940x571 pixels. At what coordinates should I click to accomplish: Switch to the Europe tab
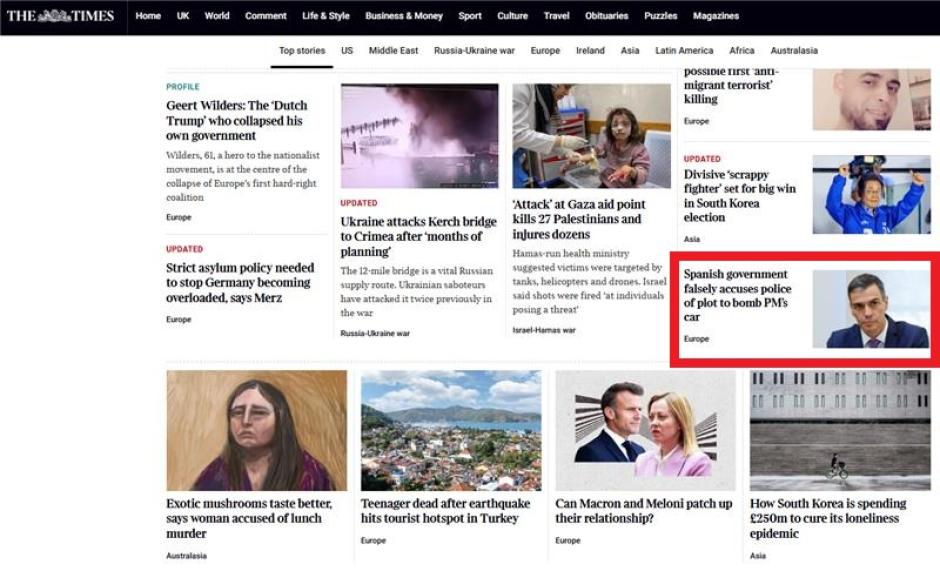pyautogui.click(x=545, y=51)
